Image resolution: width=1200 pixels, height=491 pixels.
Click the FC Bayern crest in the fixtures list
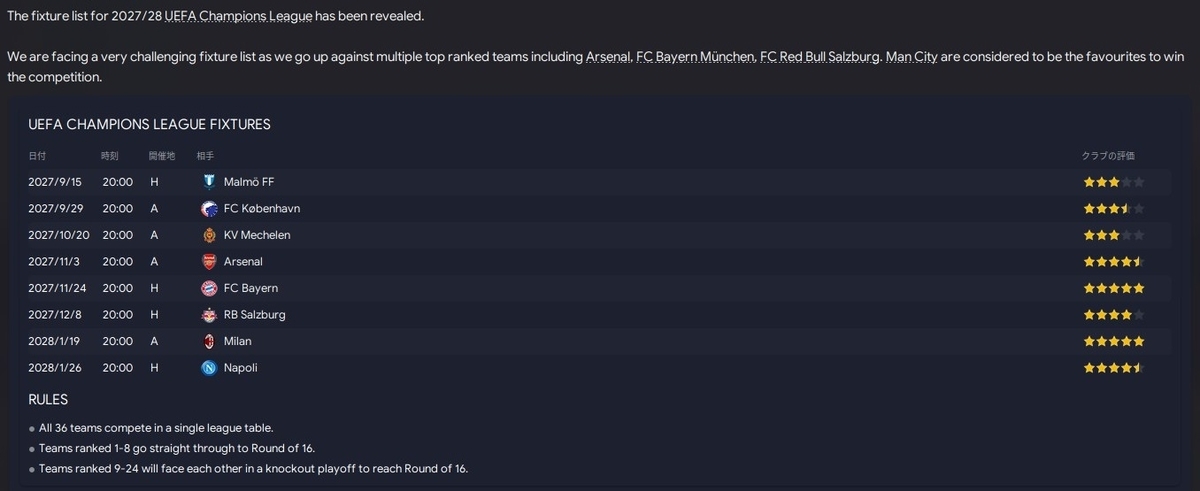coord(208,288)
